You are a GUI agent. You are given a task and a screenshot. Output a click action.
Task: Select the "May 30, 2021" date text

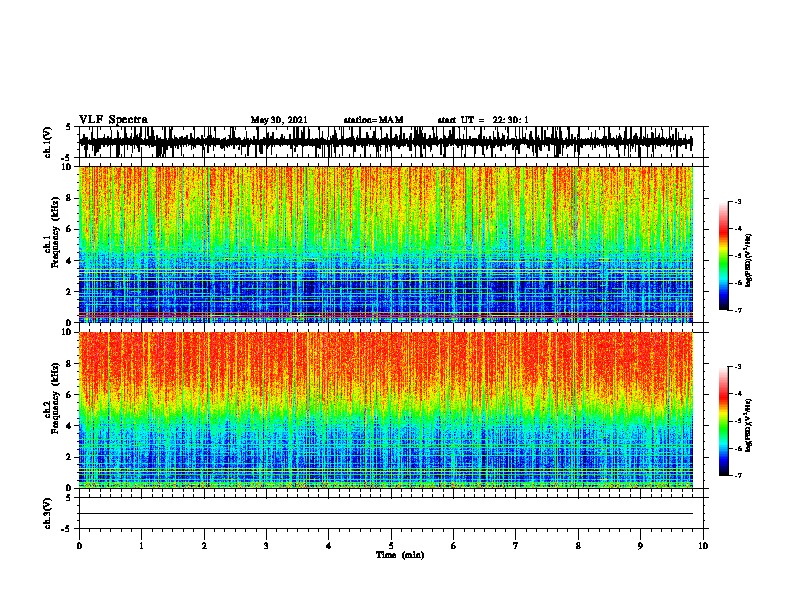[279, 120]
